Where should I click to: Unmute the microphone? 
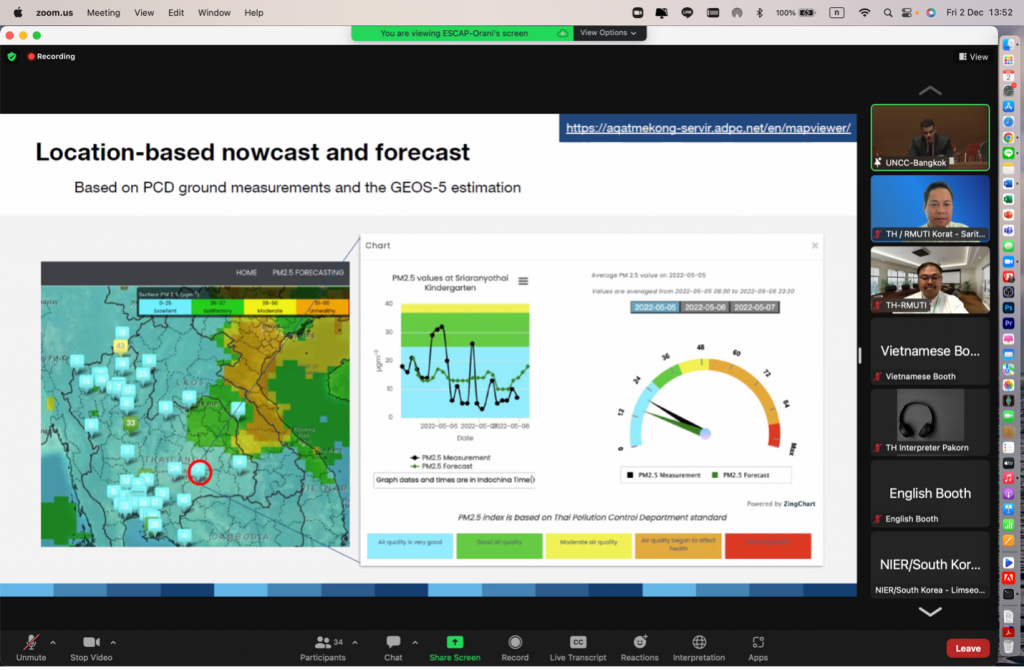[31, 642]
